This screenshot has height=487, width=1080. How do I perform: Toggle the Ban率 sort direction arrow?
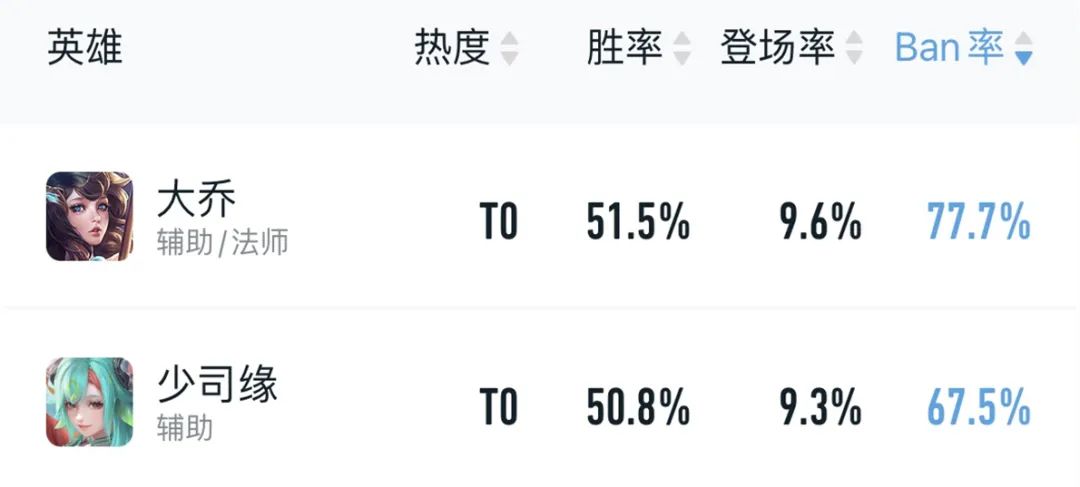click(1024, 49)
